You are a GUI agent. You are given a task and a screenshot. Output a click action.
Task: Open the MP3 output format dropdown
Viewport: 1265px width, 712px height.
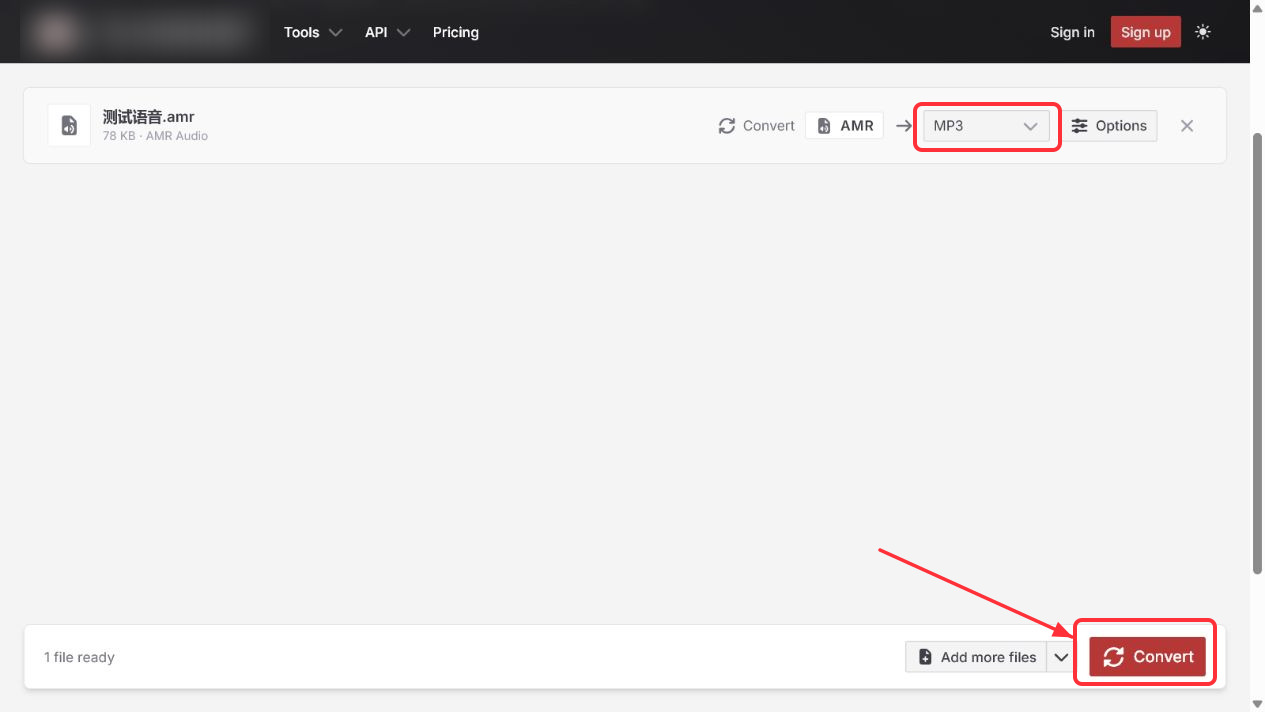(986, 126)
